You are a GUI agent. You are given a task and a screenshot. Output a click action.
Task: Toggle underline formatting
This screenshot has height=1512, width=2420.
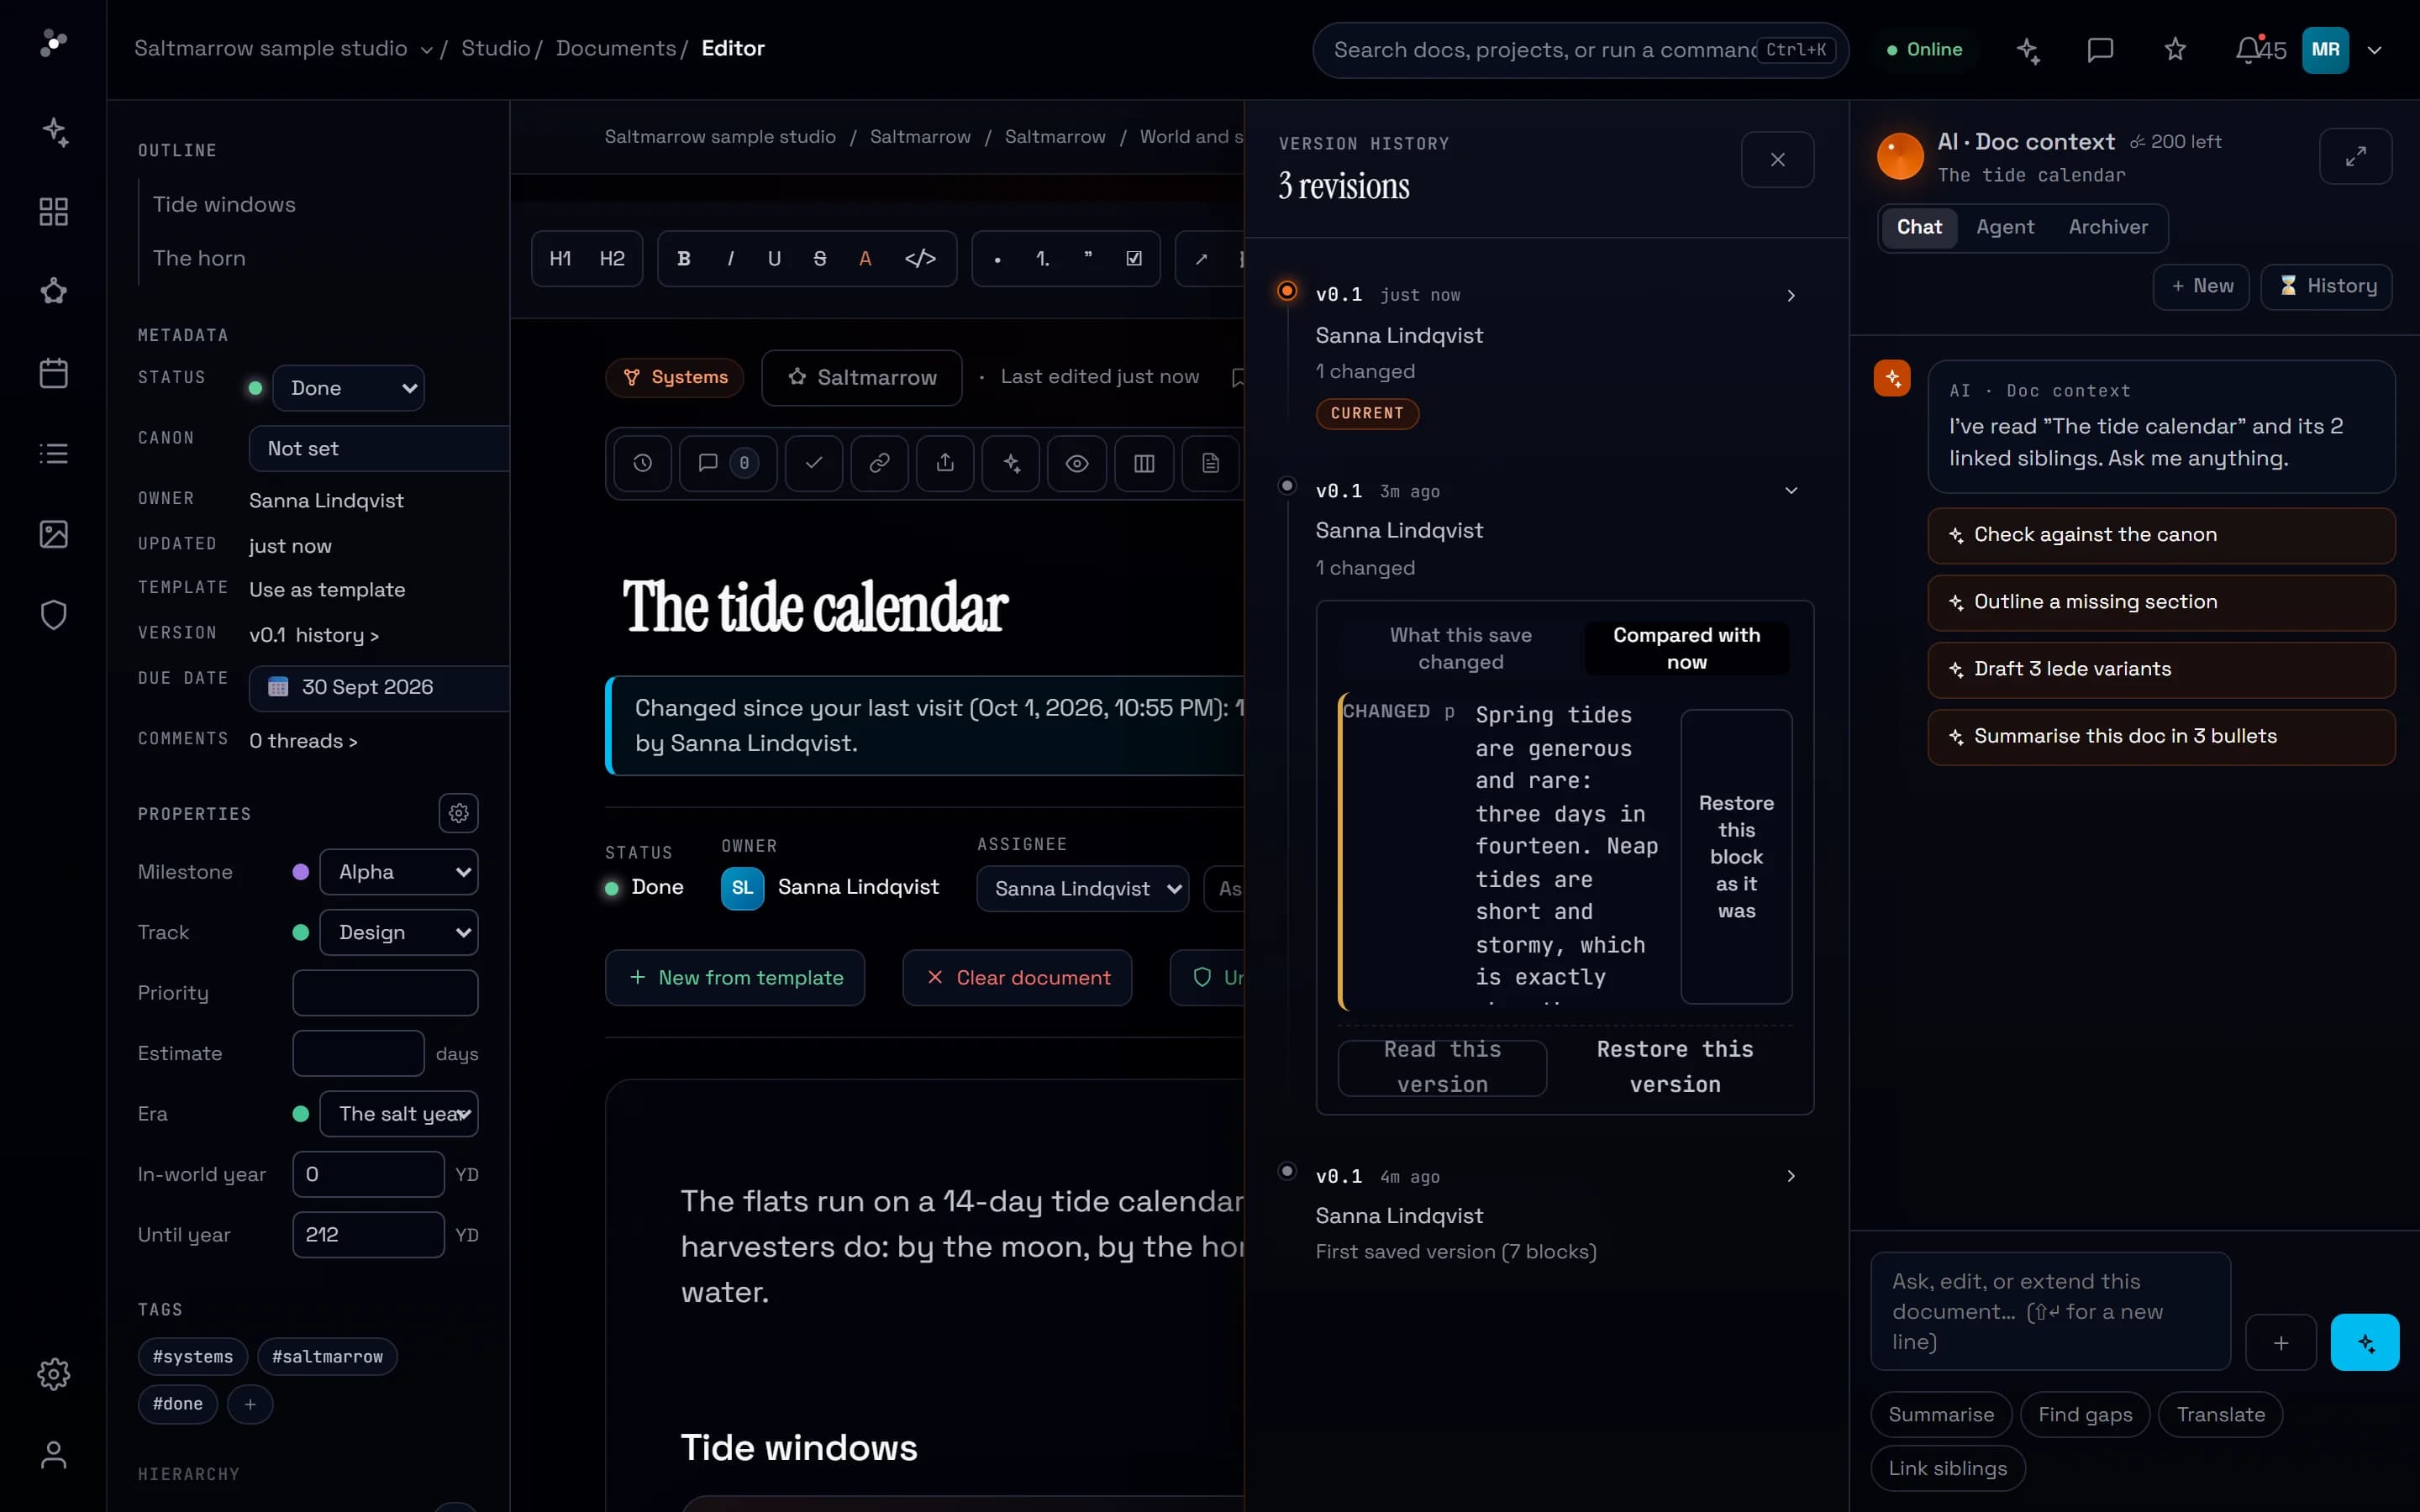coord(774,259)
